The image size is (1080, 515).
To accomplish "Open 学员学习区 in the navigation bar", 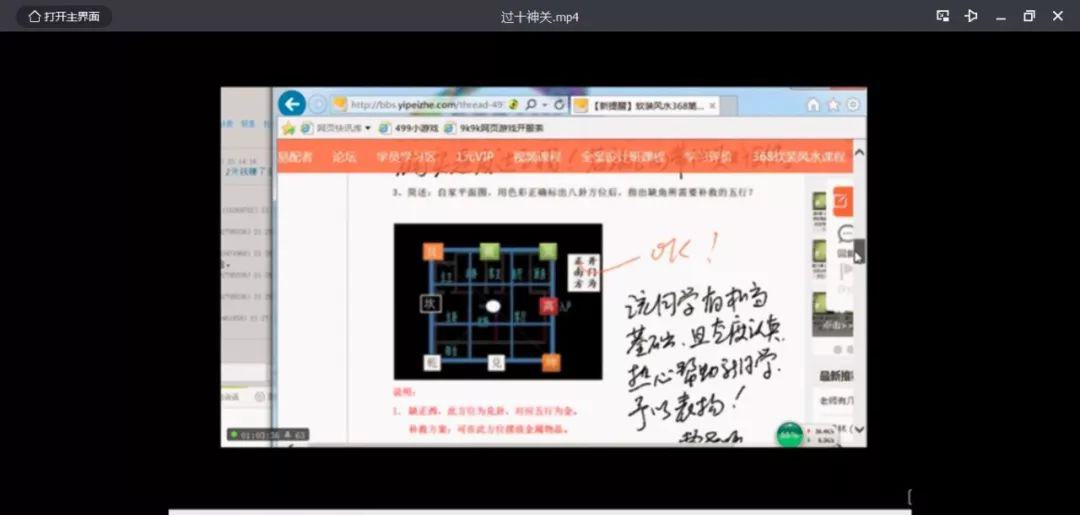I will [x=406, y=157].
